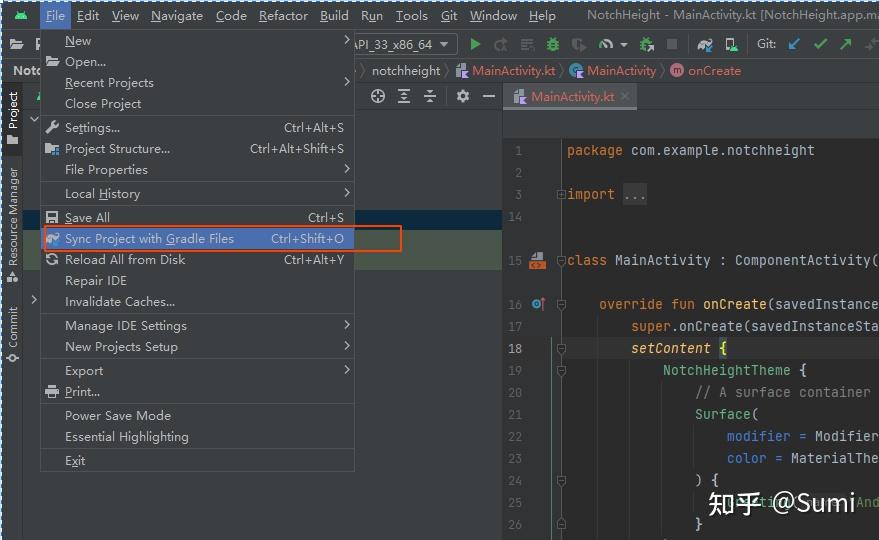This screenshot has height=540, width=879.
Task: Close the MainActivity.kt editor tab
Action: tap(626, 97)
